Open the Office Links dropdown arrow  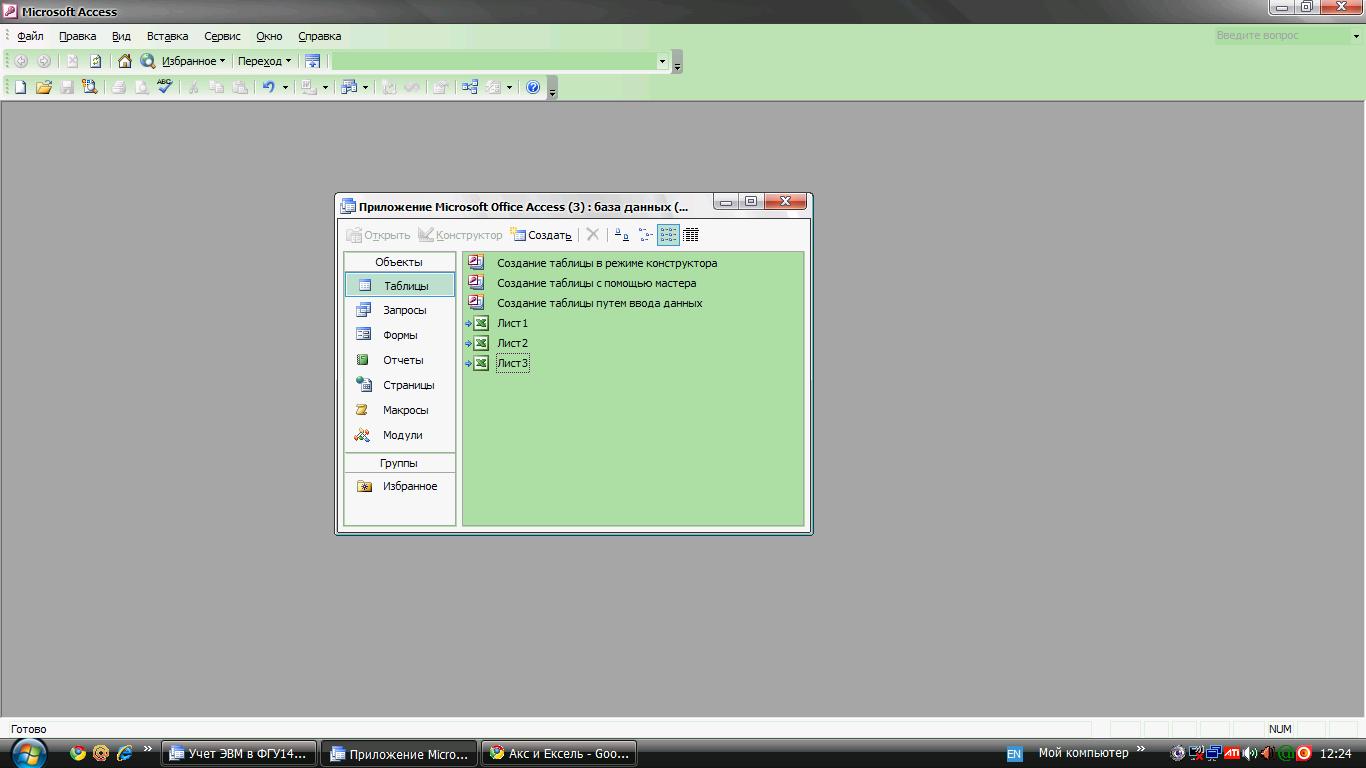pyautogui.click(x=325, y=87)
